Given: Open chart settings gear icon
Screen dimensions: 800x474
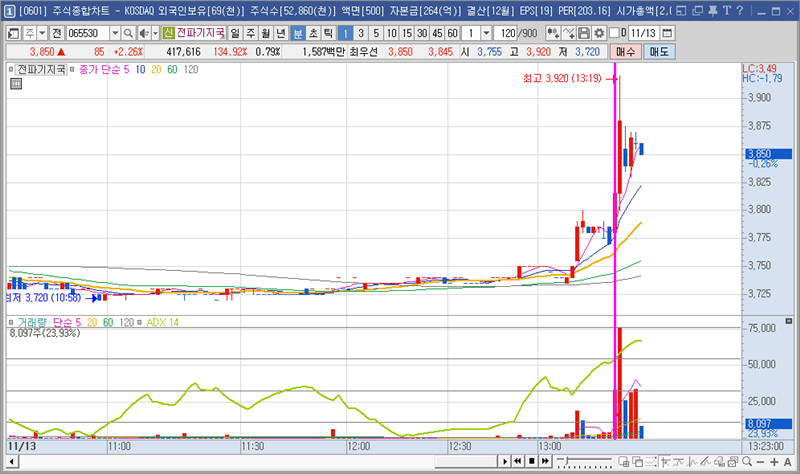Looking at the screenshot, I should [x=599, y=33].
